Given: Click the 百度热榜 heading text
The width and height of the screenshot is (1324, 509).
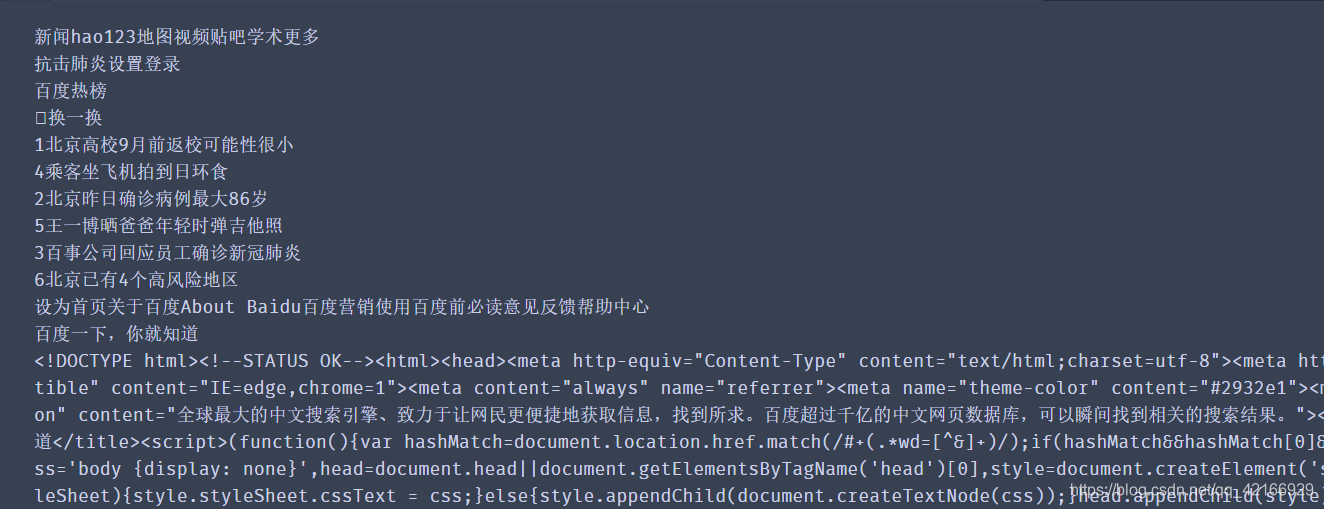Looking at the screenshot, I should [x=71, y=91].
